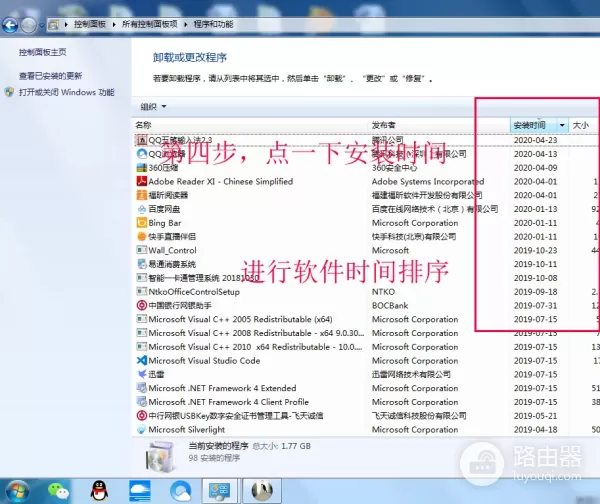Image resolution: width=600 pixels, height=504 pixels.
Task: Click the 中行网银USBKey tool icon
Action: [x=142, y=416]
